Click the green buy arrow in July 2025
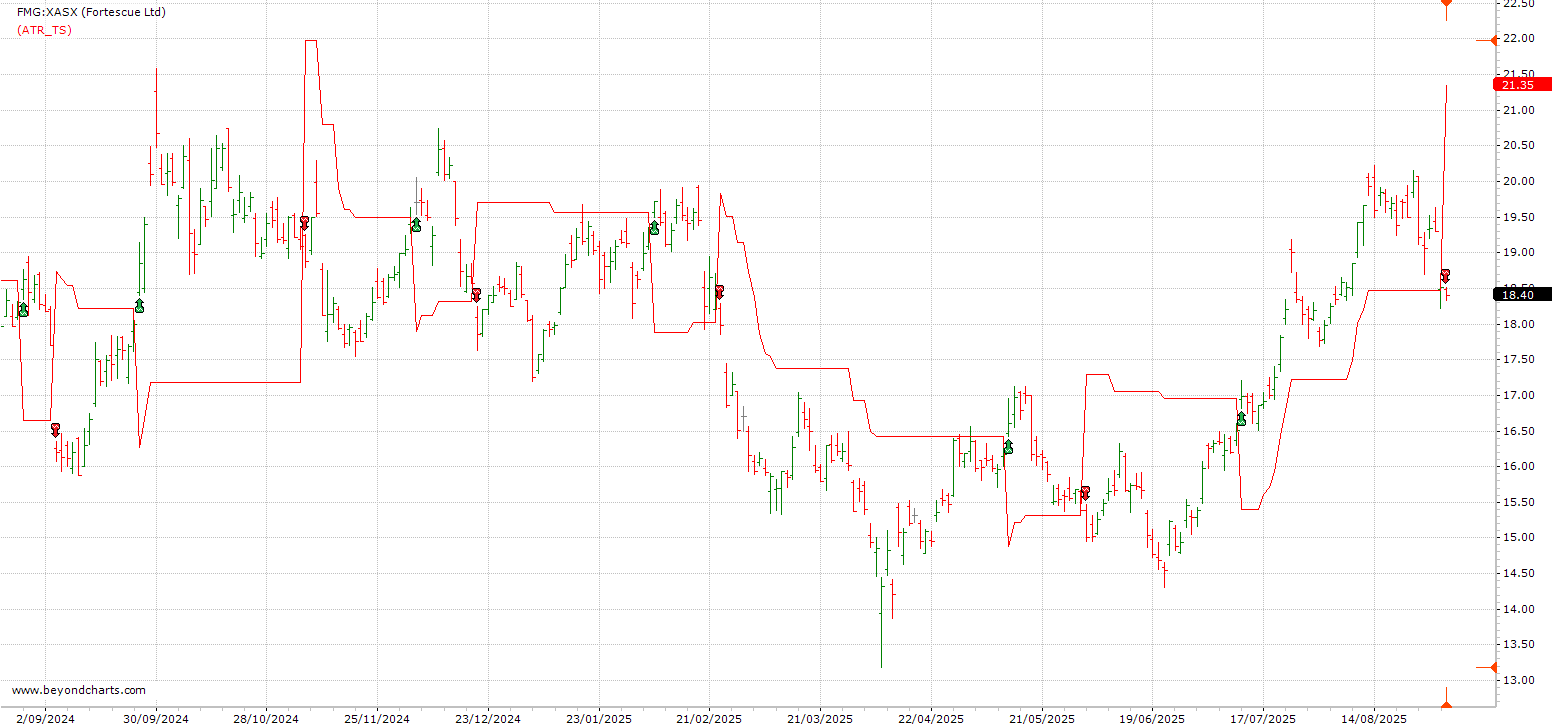1553x726 pixels. point(1241,419)
